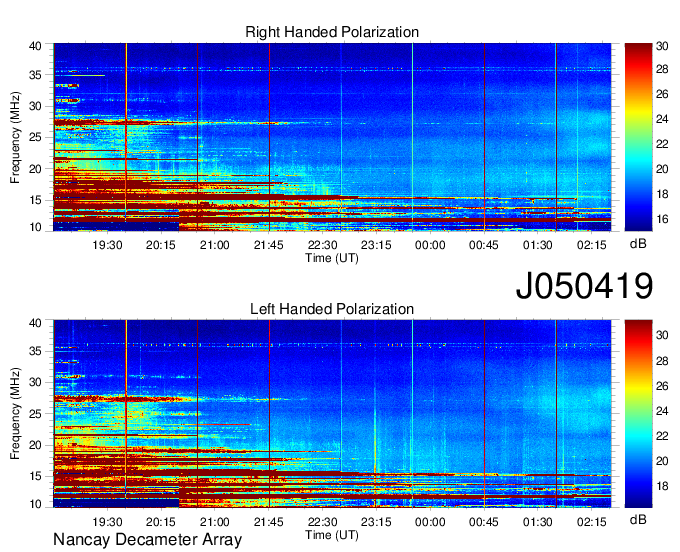Click the 02:15 time tick on Right Handed plot
Image resolution: width=680 pixels, height=552 pixels.
[x=592, y=245]
